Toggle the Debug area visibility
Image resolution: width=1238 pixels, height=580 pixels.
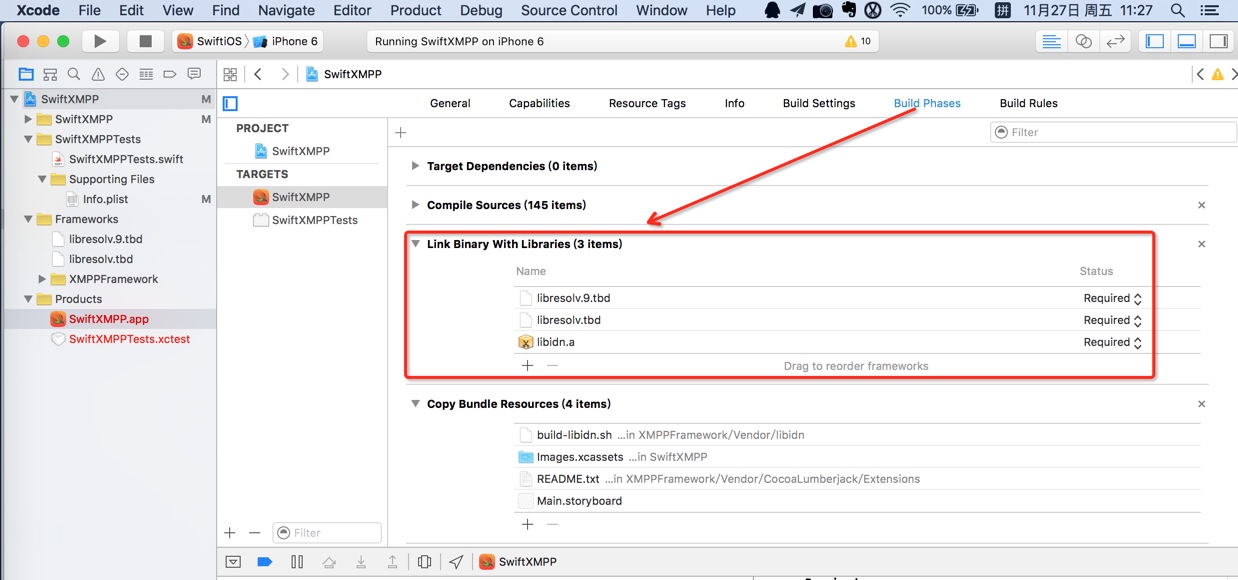[x=1187, y=41]
